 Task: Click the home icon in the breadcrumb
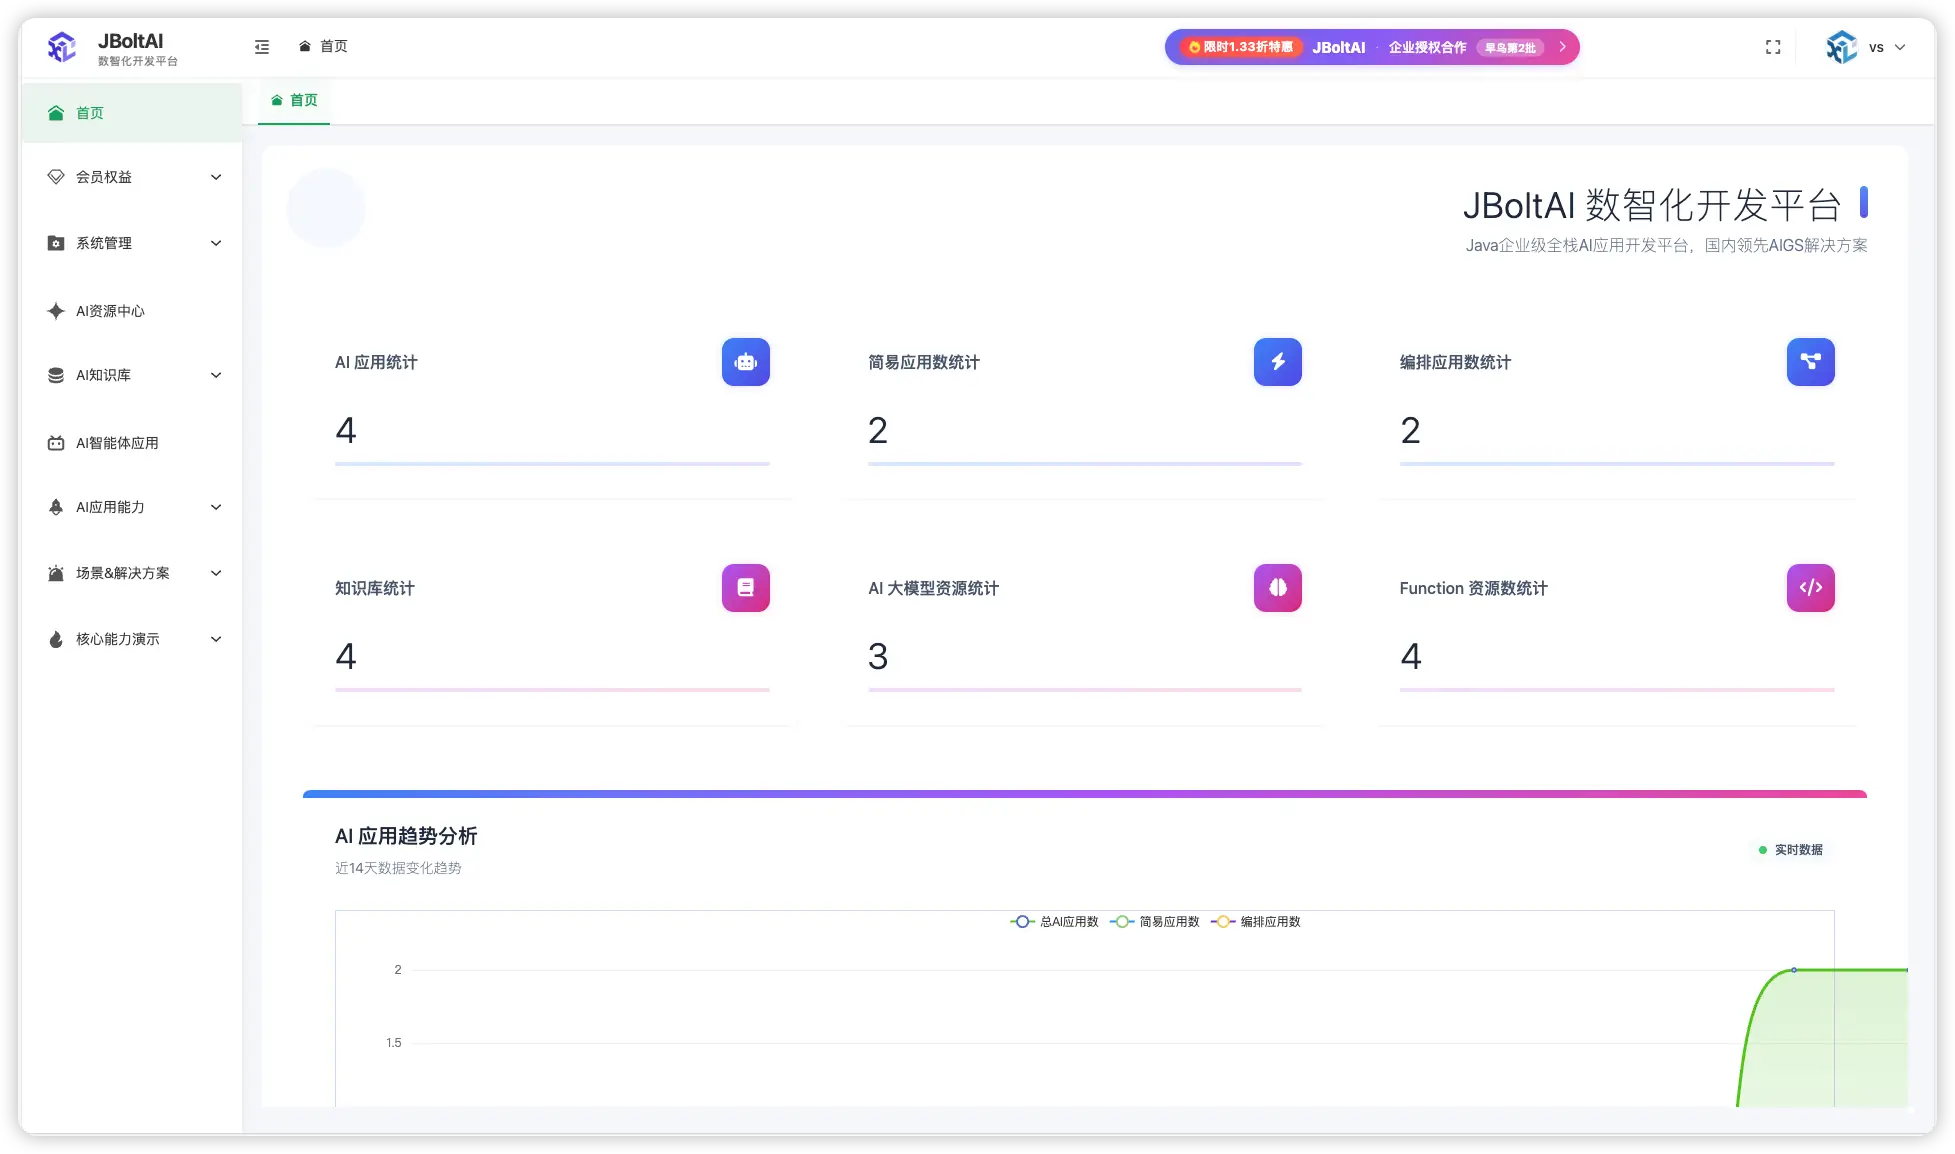[x=305, y=46]
